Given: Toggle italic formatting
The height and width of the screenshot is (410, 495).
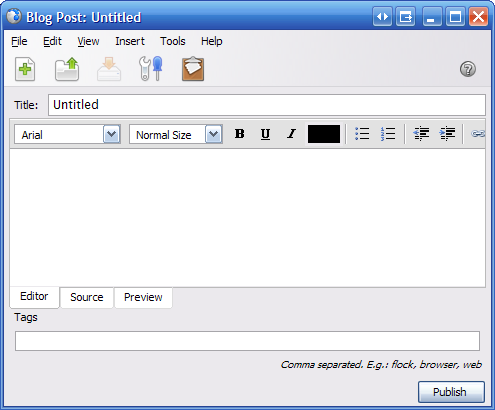Looking at the screenshot, I should 291,134.
